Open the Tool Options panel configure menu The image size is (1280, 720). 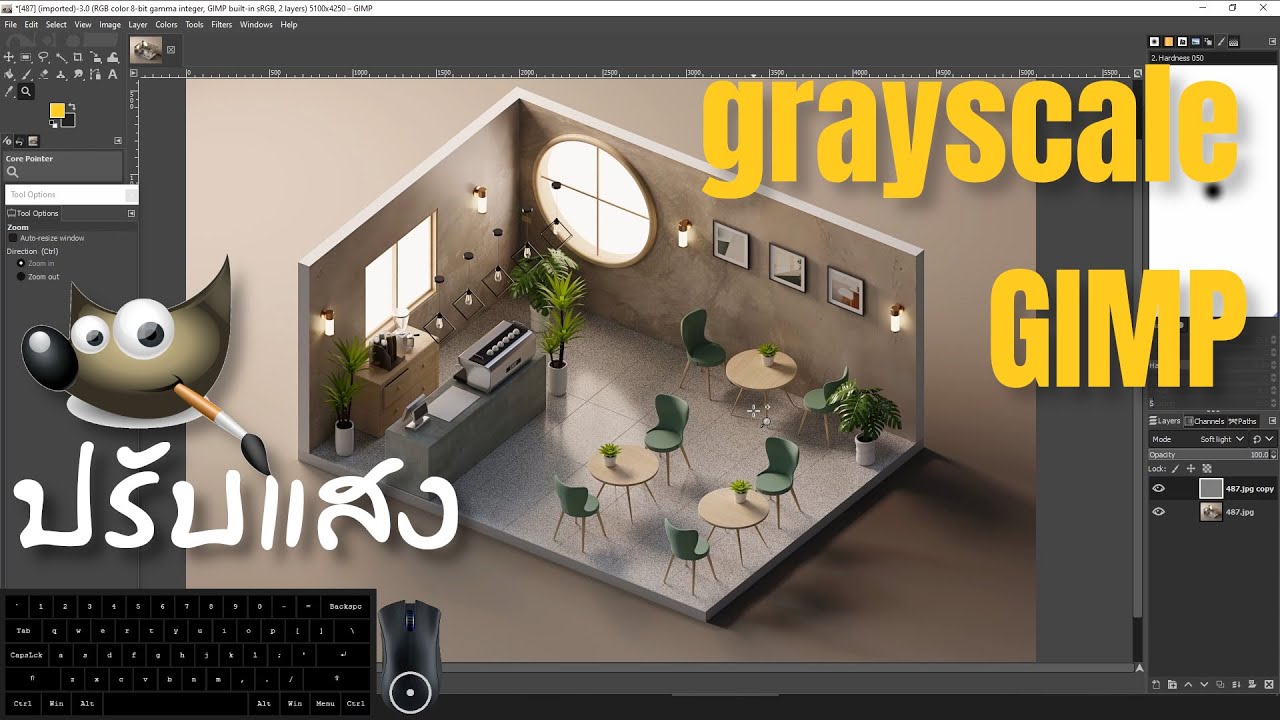pyautogui.click(x=131, y=213)
